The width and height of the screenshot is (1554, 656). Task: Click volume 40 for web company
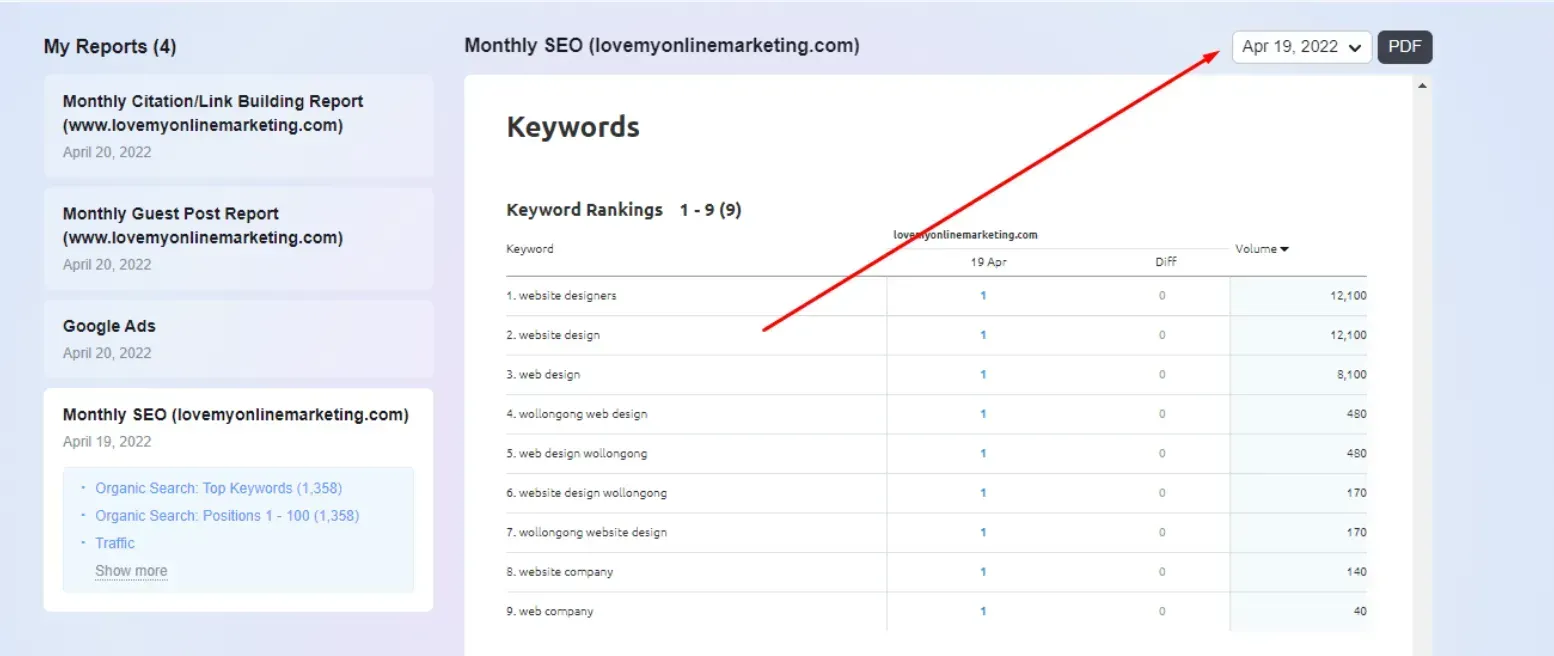click(x=1359, y=611)
